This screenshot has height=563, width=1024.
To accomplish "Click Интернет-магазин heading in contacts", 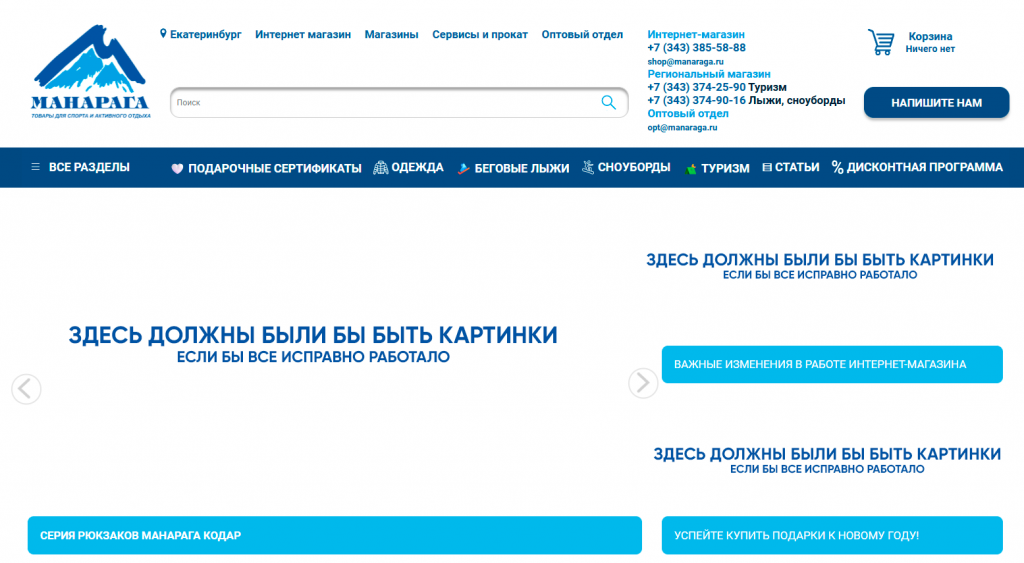I will coord(696,34).
